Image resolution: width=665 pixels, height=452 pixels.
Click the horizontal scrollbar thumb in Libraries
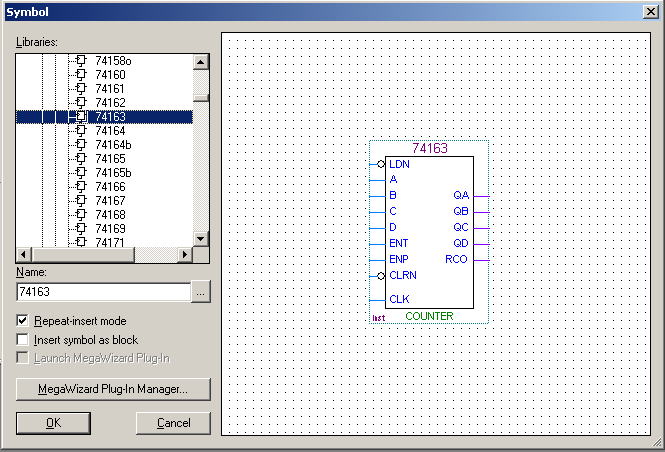pos(83,254)
